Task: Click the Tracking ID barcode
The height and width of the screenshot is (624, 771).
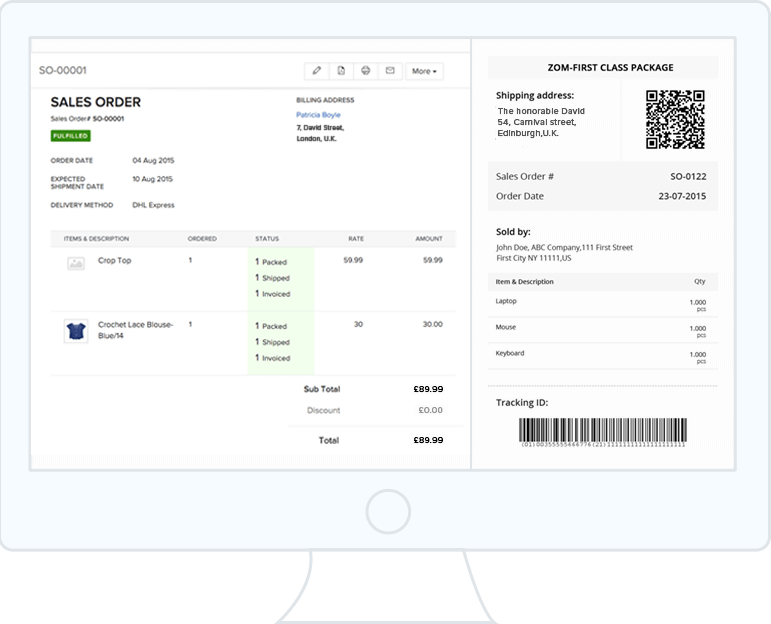Action: (x=603, y=432)
